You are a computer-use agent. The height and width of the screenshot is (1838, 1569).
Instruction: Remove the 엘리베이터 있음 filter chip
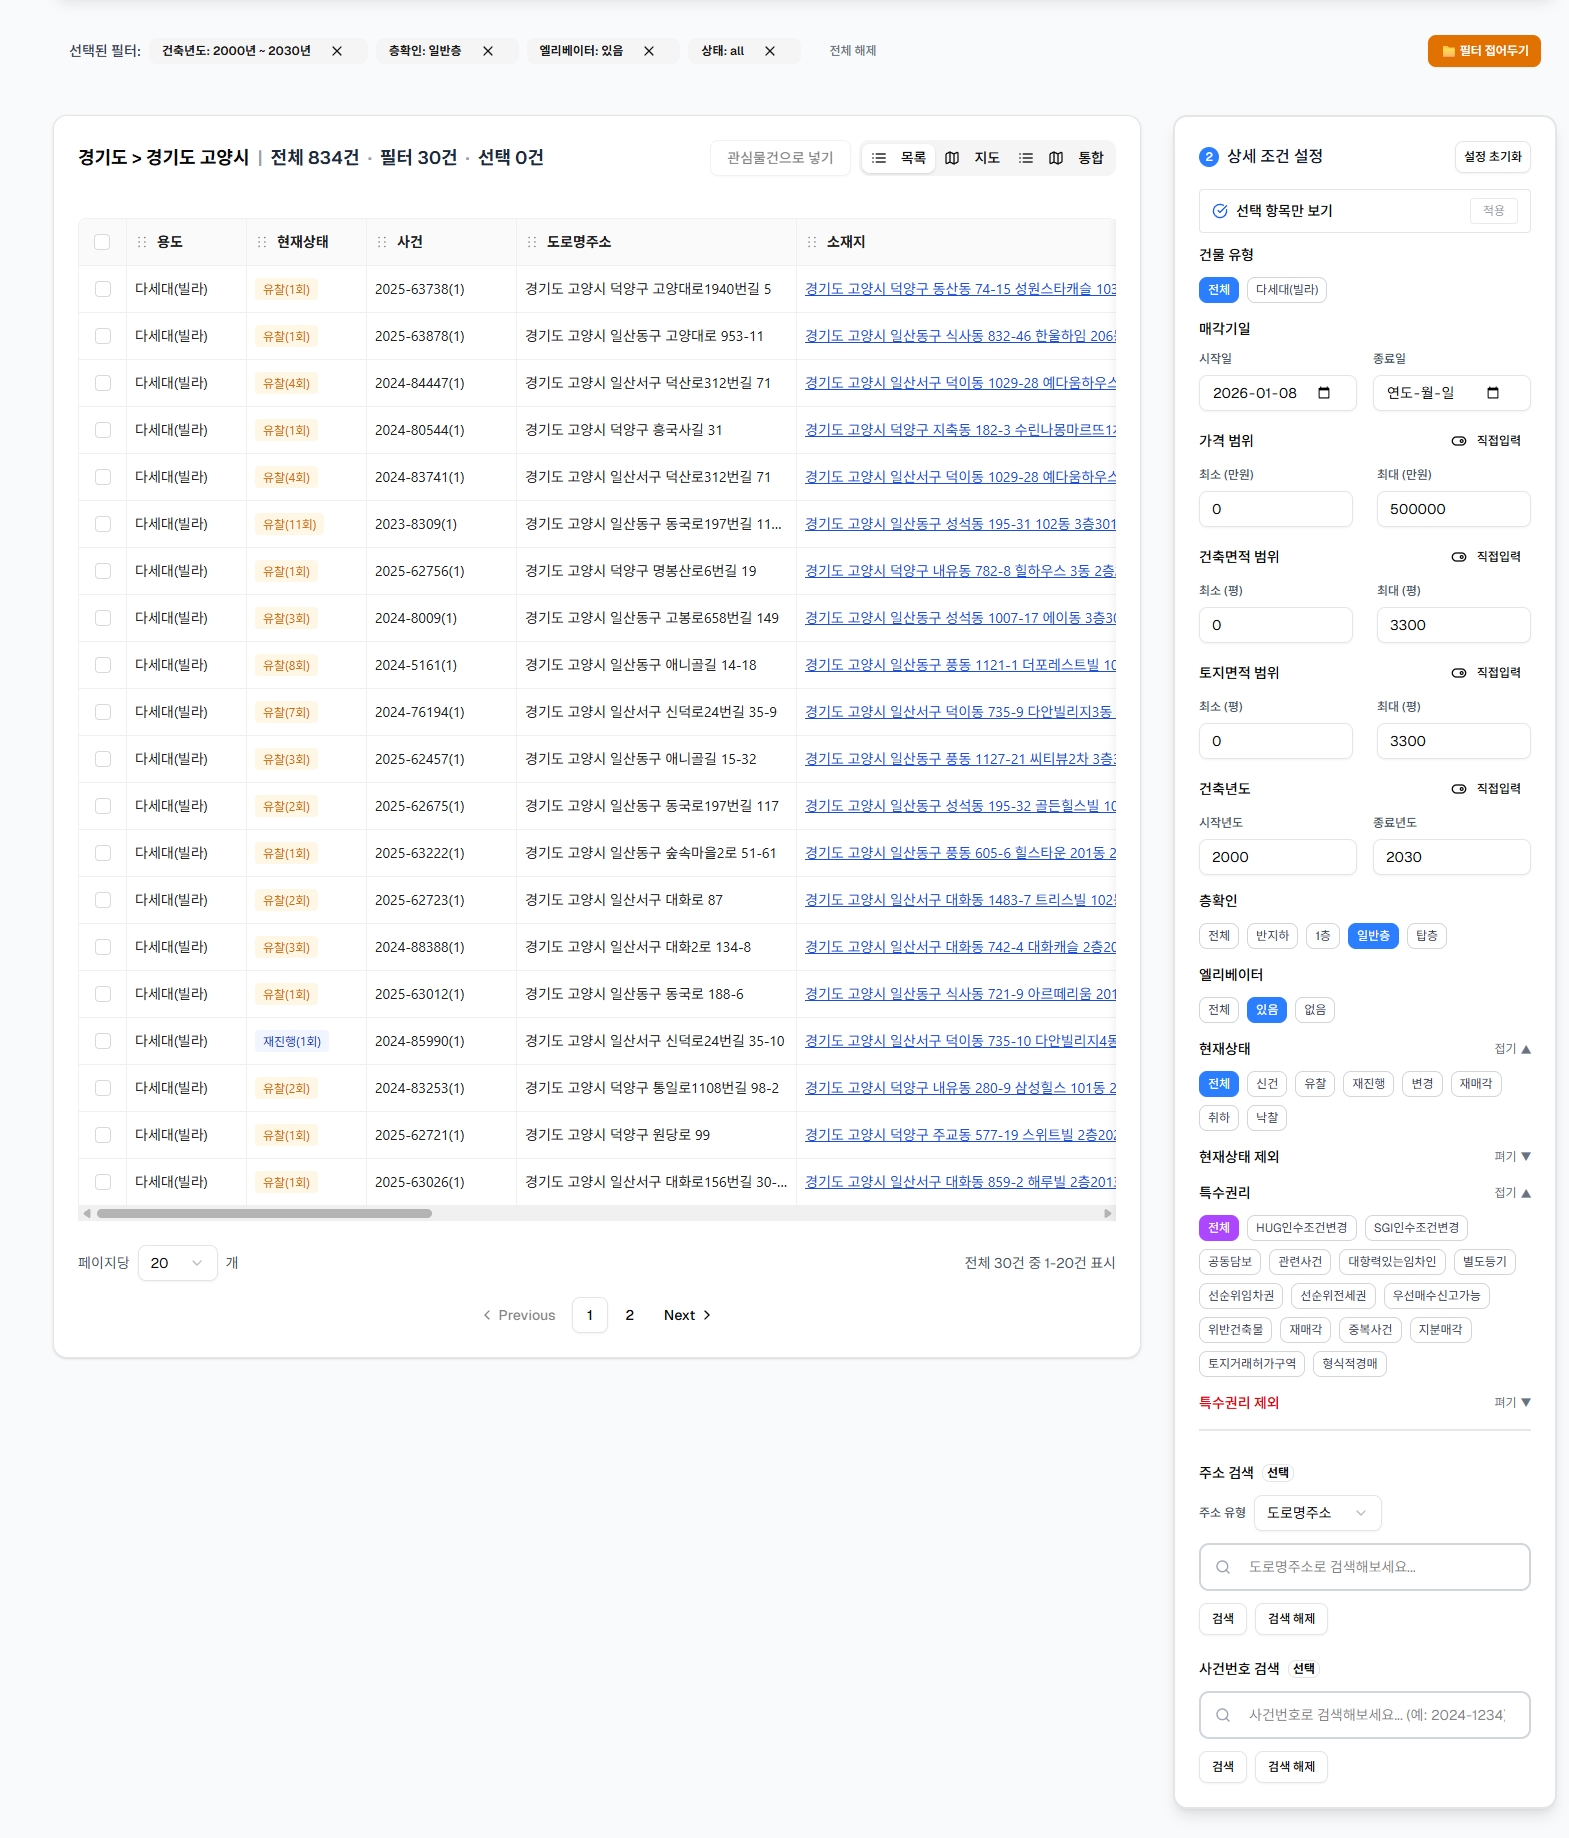[649, 51]
